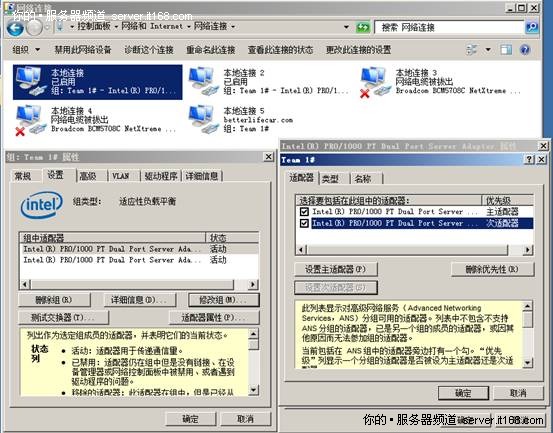Image resolution: width=553 pixels, height=433 pixels.
Task: Click left scroll arrow of 组中适配器 list
Action: click(25, 284)
